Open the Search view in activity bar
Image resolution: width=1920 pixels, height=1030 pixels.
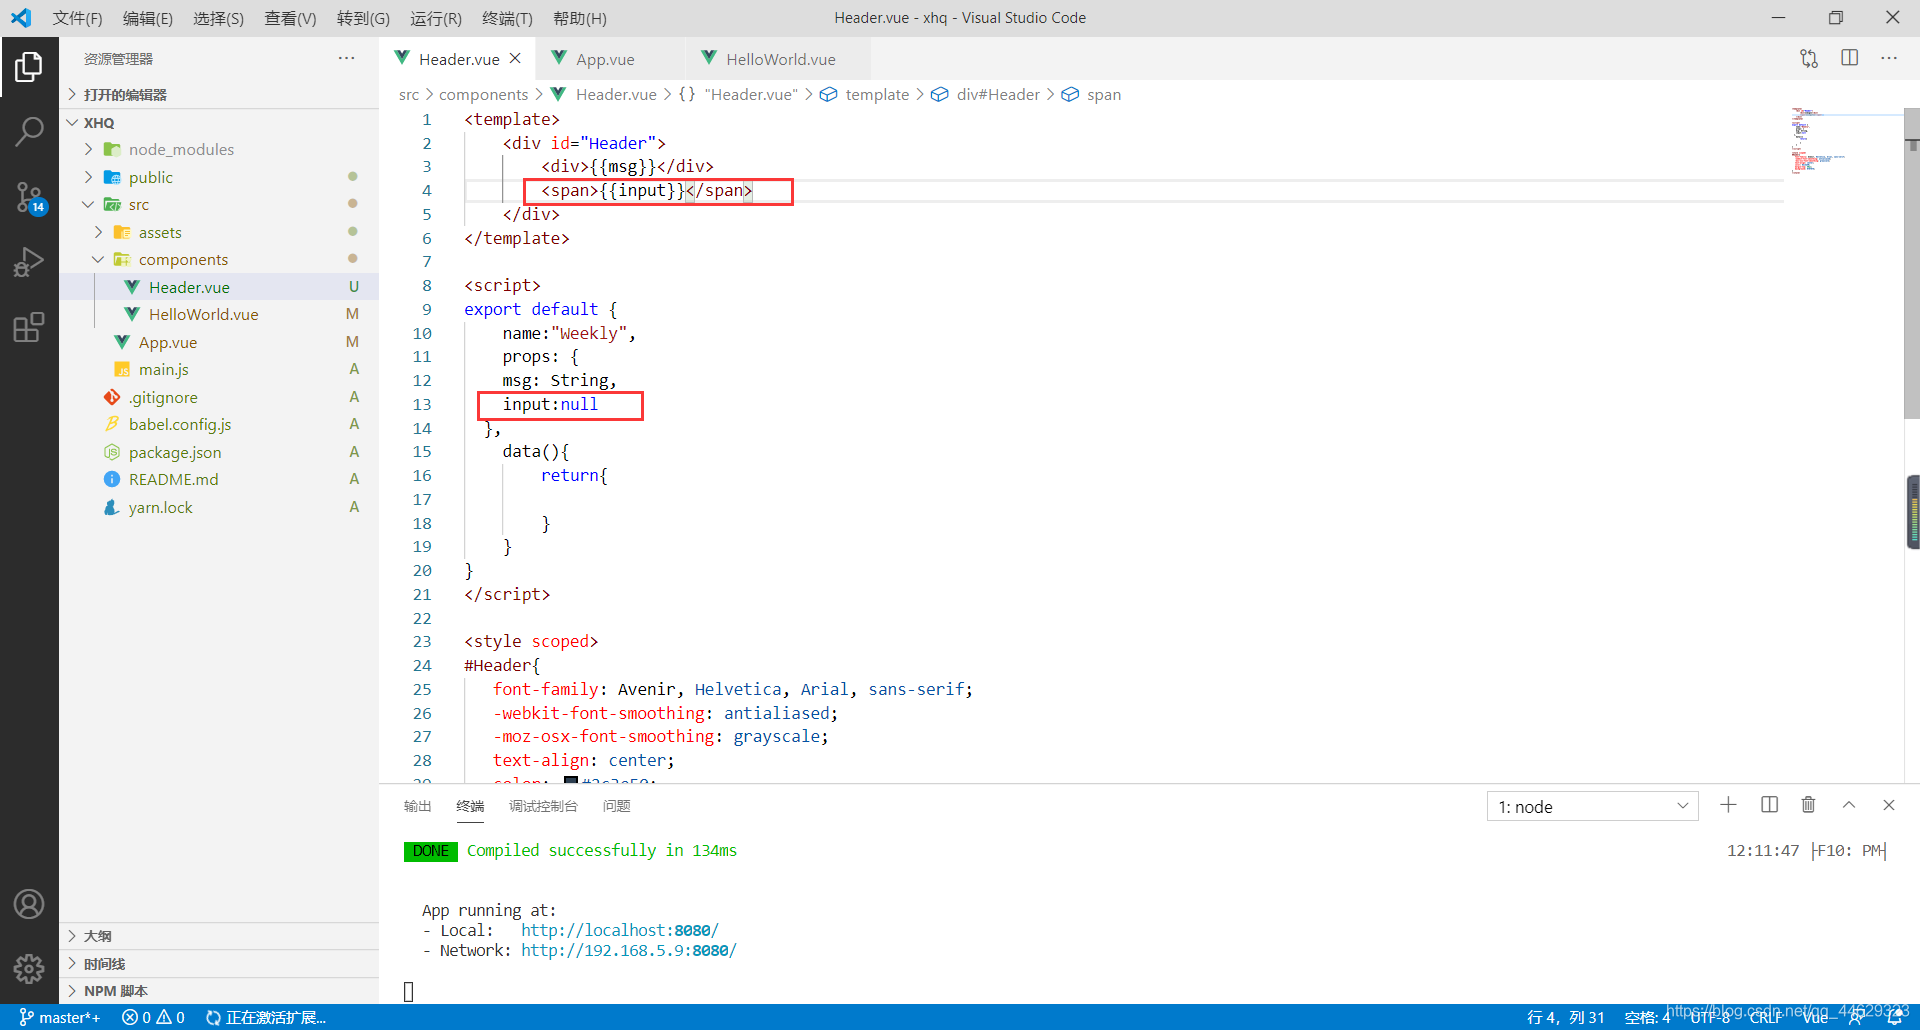click(29, 131)
